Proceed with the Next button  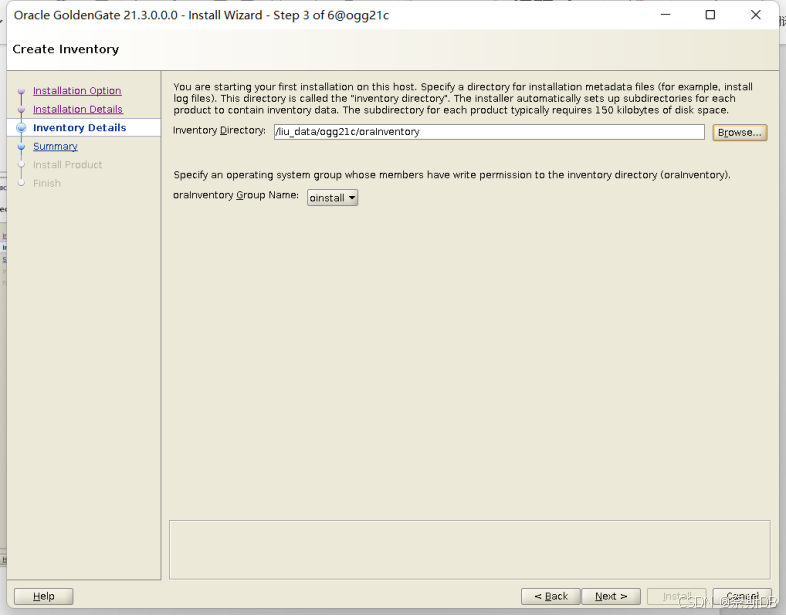[611, 596]
